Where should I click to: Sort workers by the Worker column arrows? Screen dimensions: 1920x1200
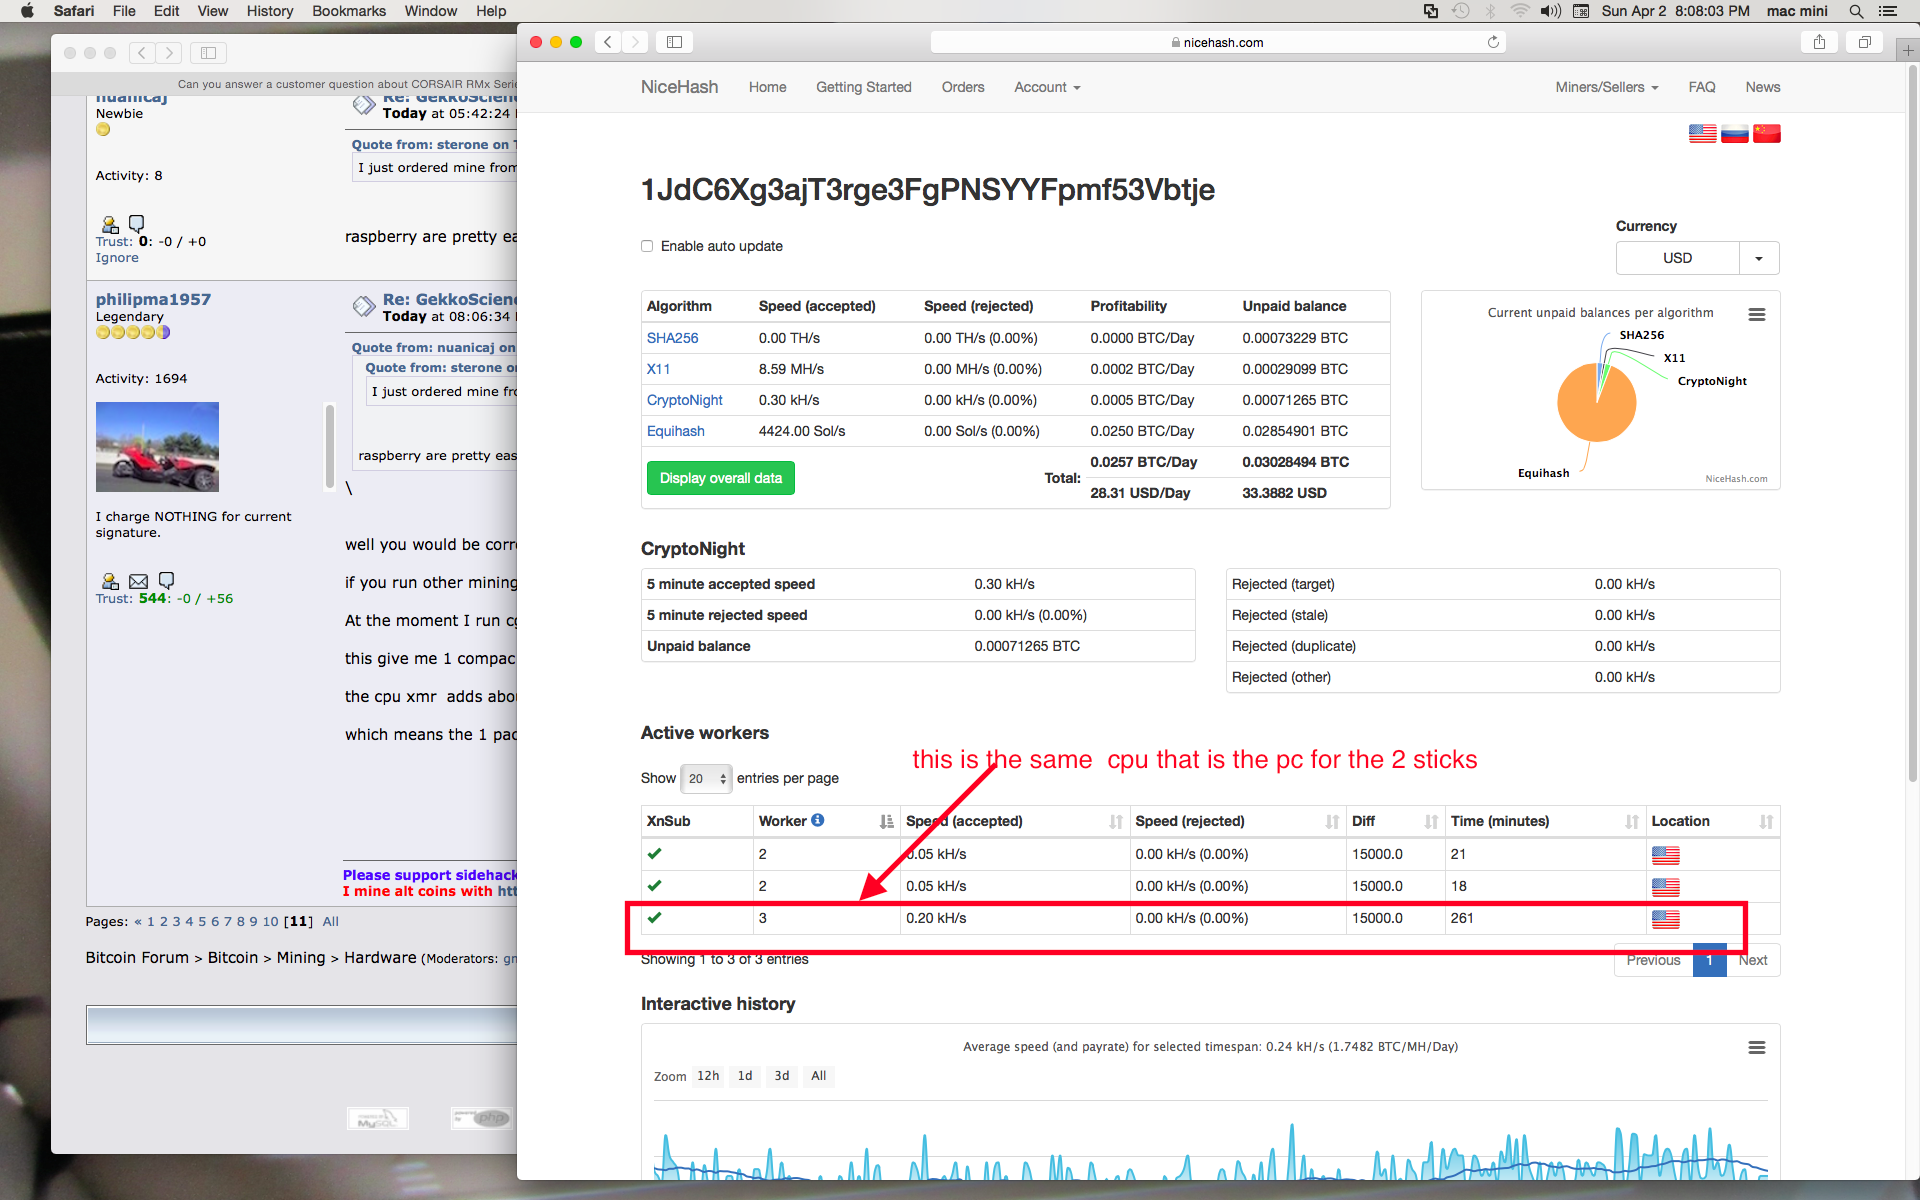tap(886, 821)
